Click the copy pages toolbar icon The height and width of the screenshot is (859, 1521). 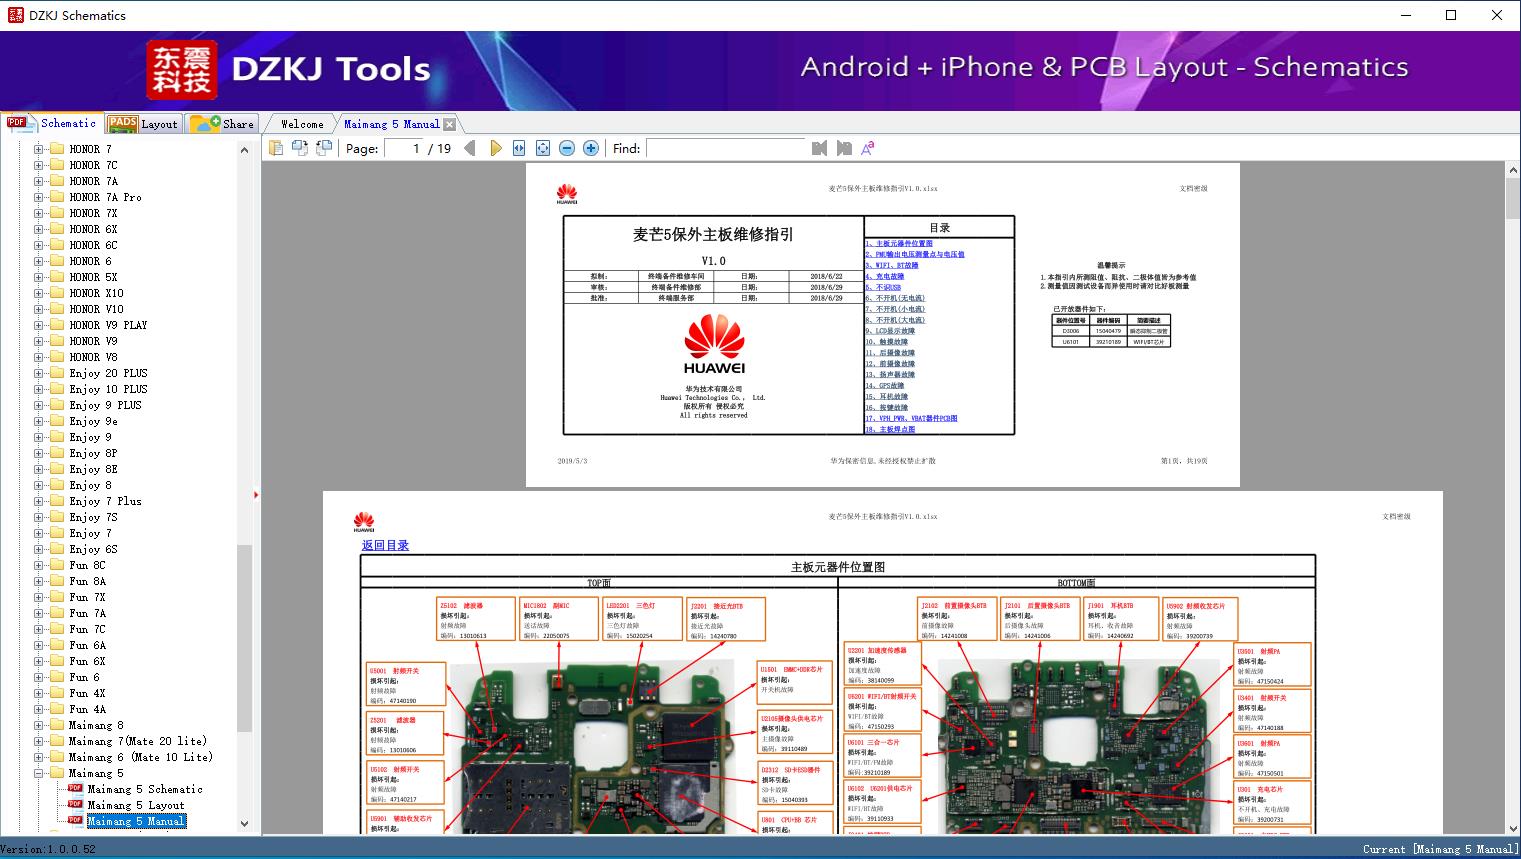pos(275,148)
